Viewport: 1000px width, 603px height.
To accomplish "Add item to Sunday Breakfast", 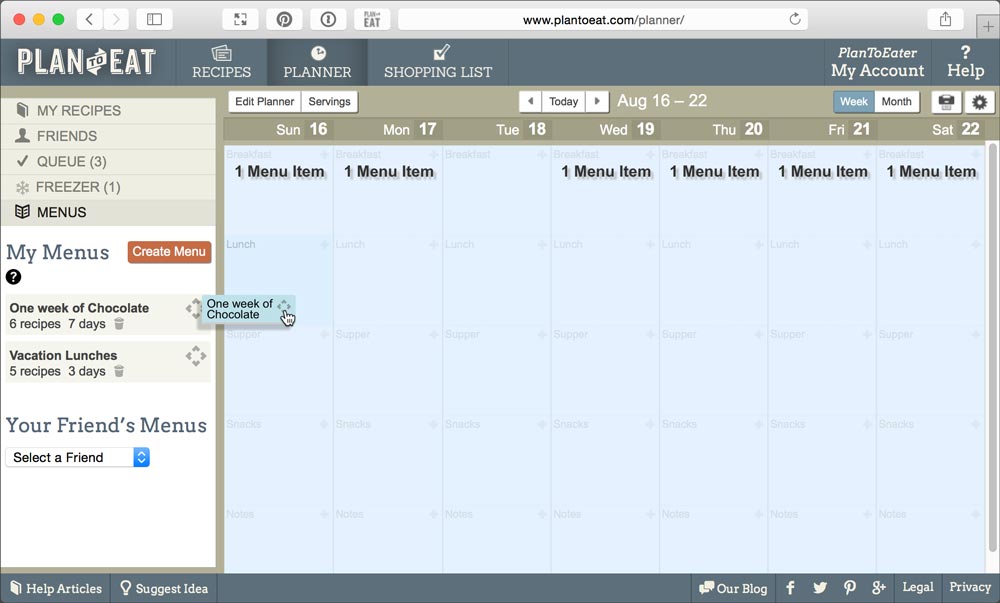I will point(324,154).
